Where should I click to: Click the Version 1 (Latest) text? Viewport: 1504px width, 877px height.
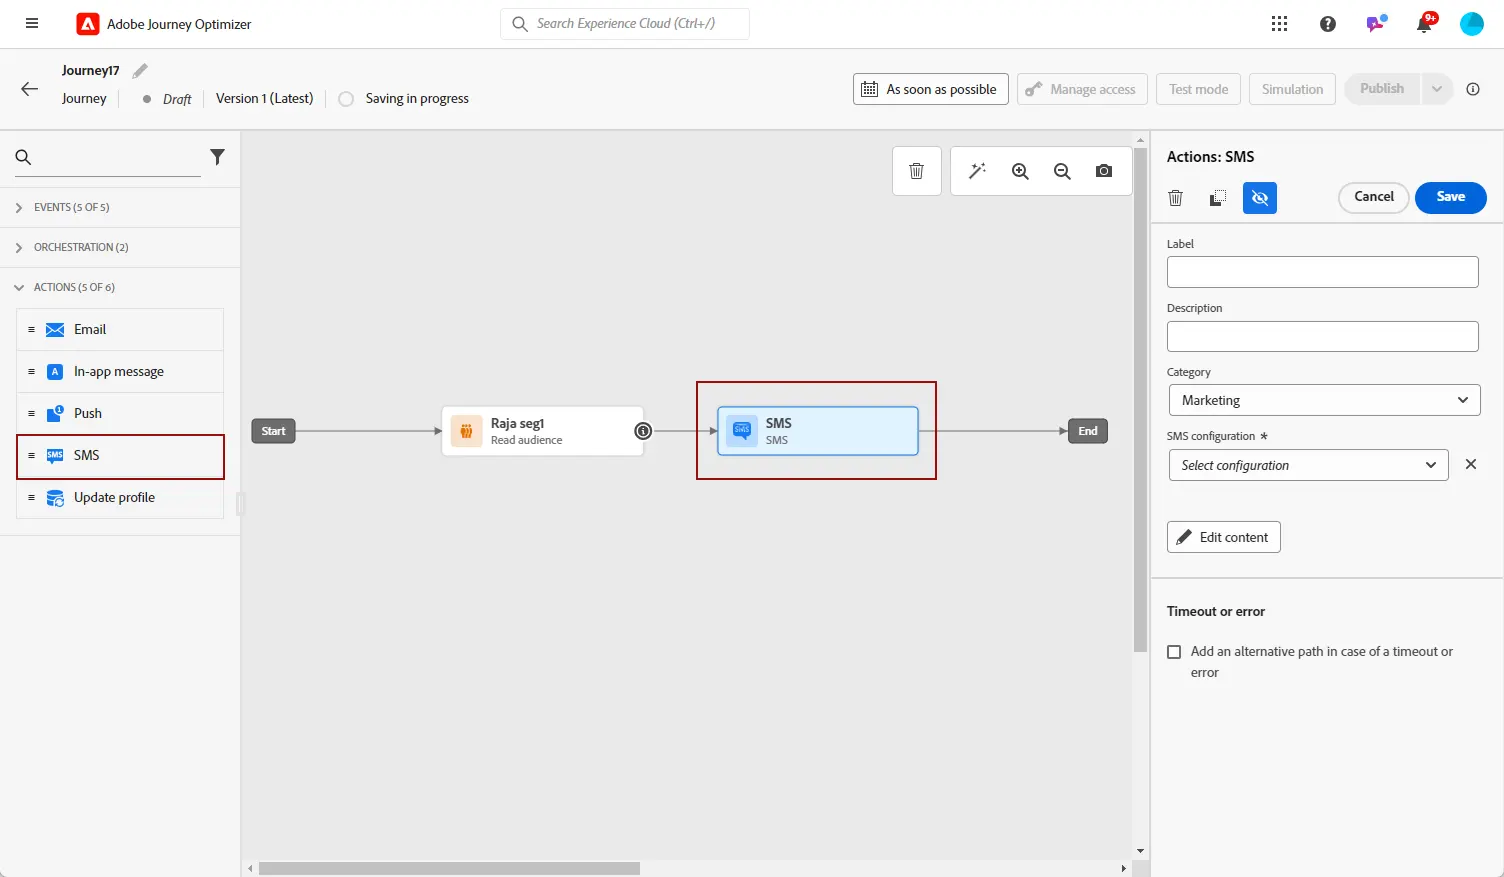click(264, 98)
